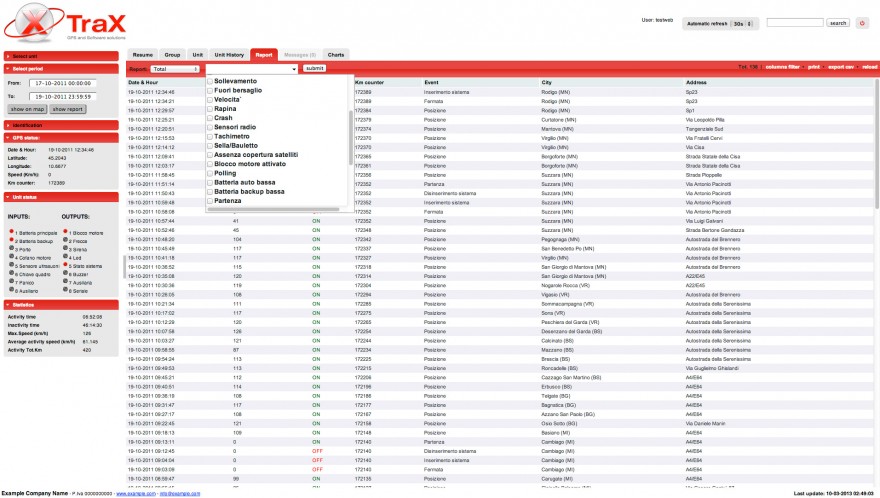The width and height of the screenshot is (880, 498).
Task: Click the Chiave quadro input status dot
Action: (11, 273)
